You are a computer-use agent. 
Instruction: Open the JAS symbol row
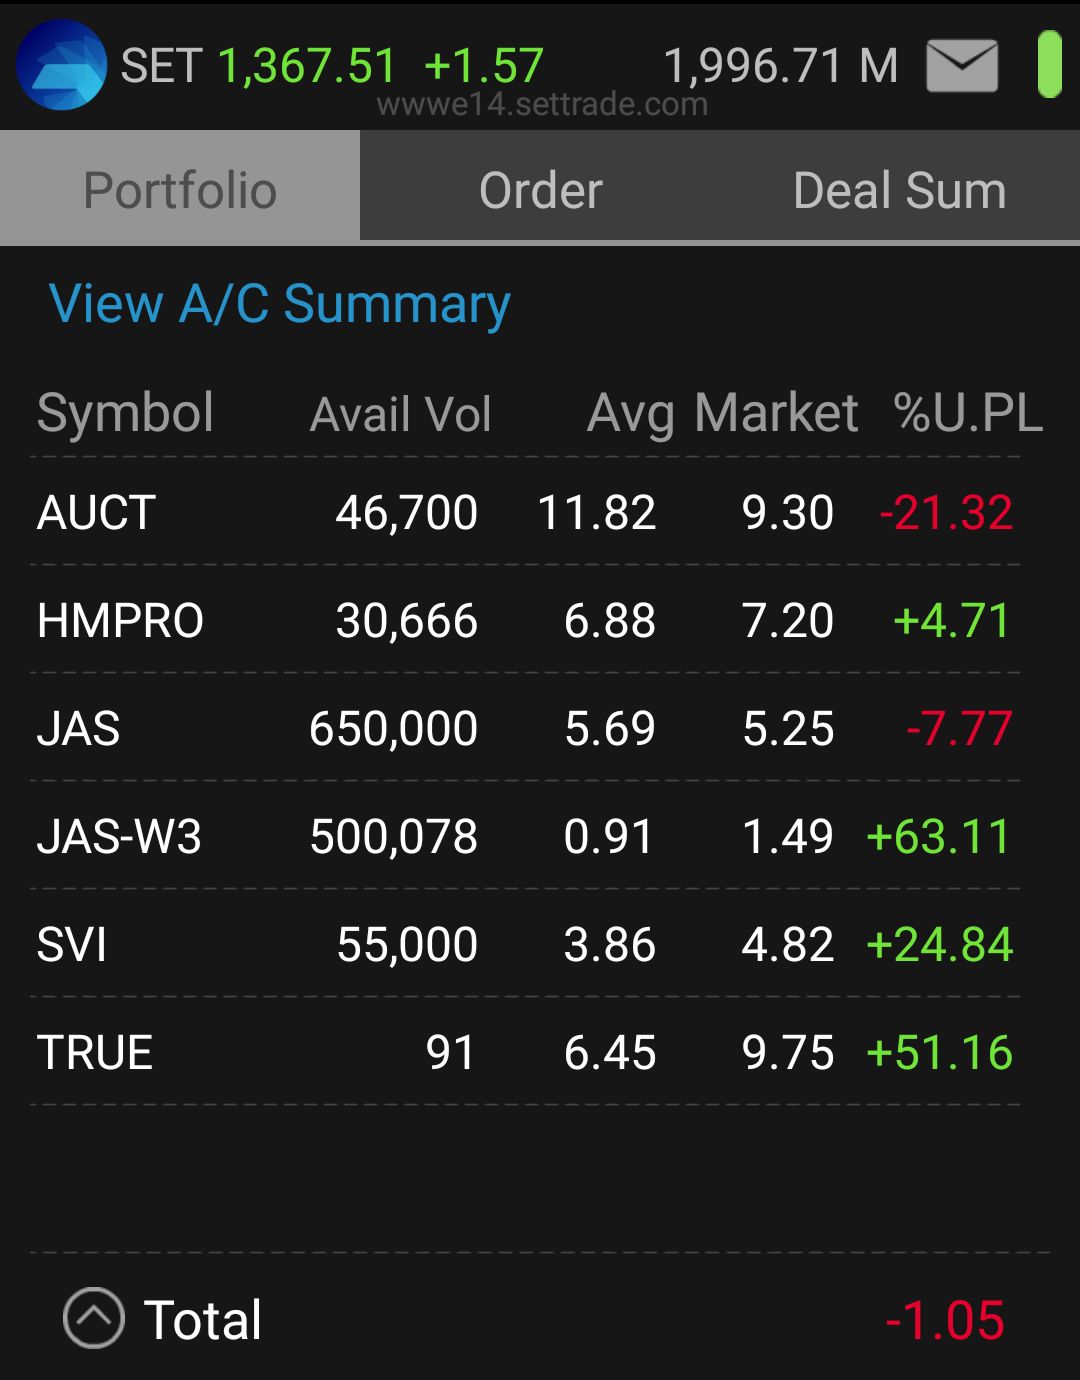tap(525, 728)
